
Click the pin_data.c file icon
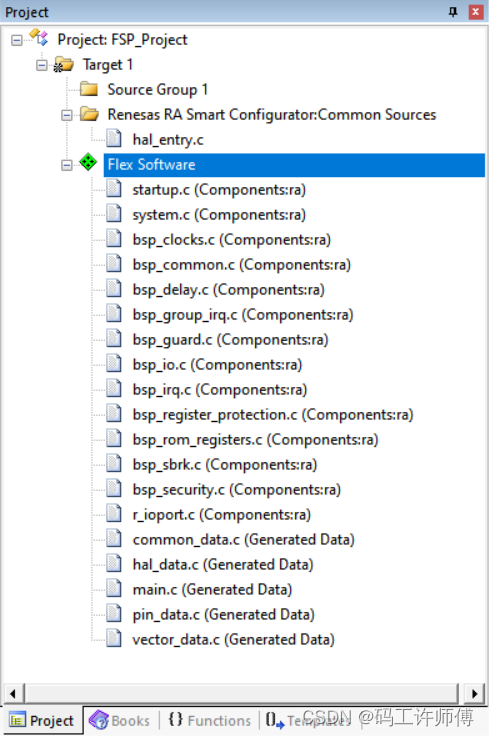114,613
